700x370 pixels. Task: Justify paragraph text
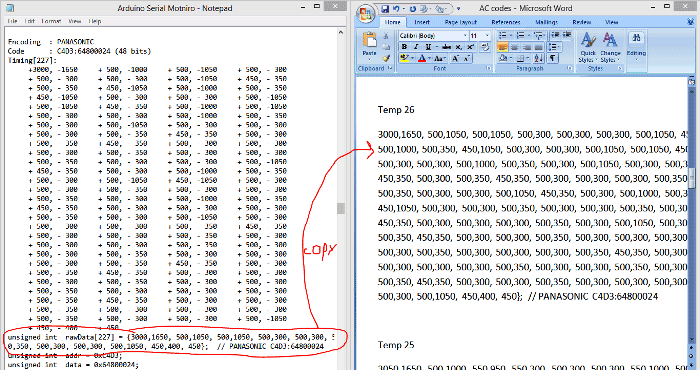[x=538, y=47]
